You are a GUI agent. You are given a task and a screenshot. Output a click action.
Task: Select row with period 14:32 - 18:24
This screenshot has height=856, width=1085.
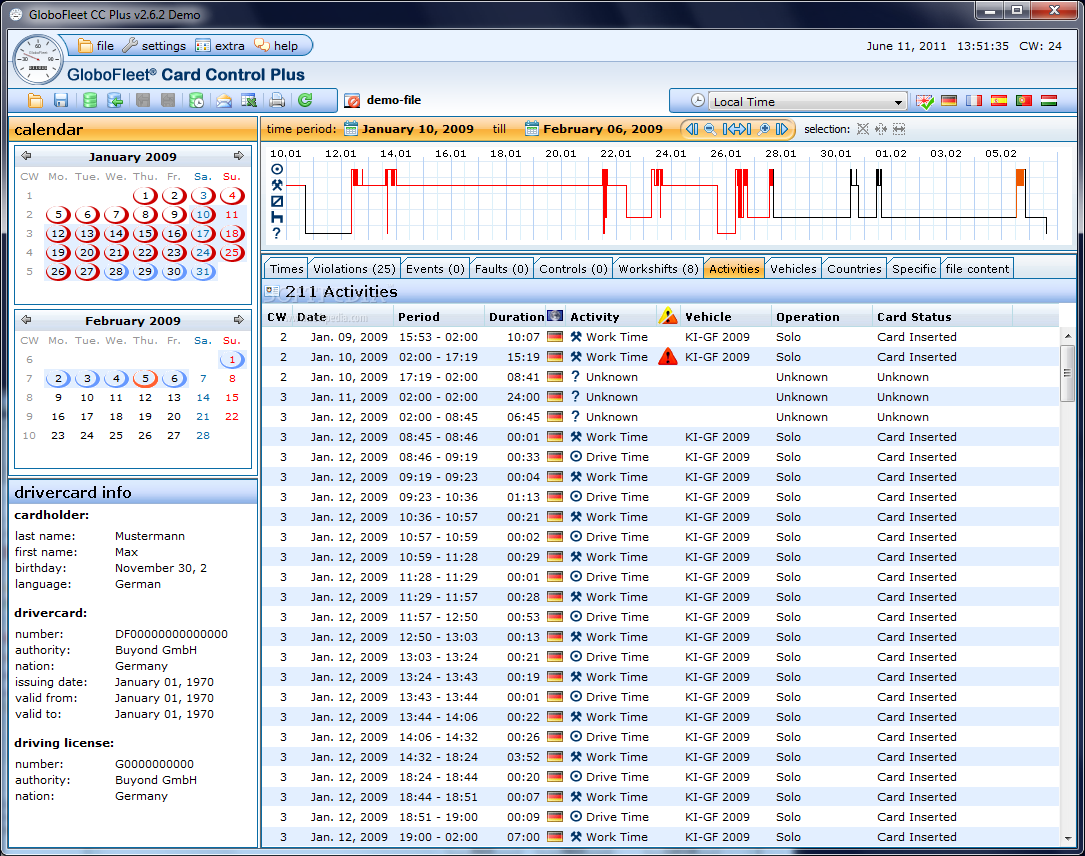(x=660, y=757)
